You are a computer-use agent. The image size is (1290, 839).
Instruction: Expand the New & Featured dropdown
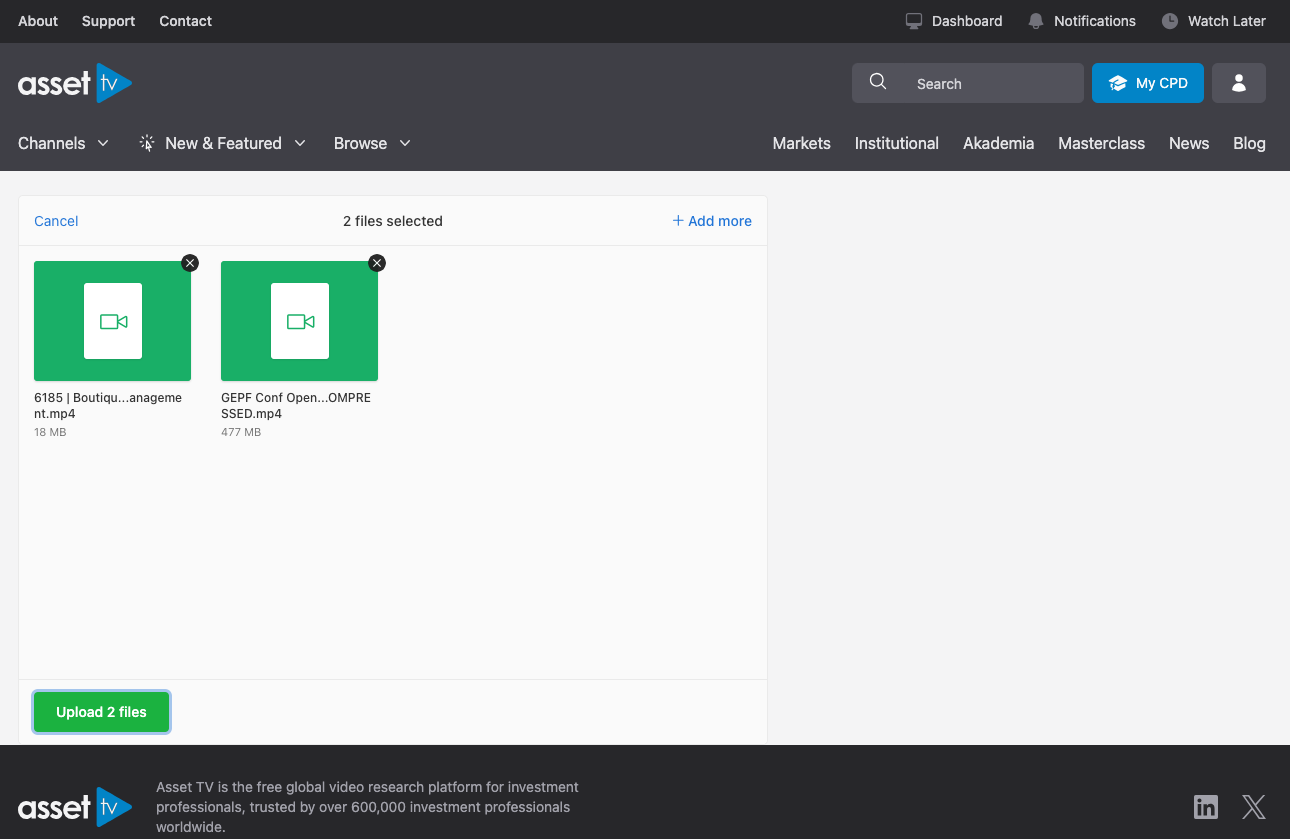tap(223, 143)
